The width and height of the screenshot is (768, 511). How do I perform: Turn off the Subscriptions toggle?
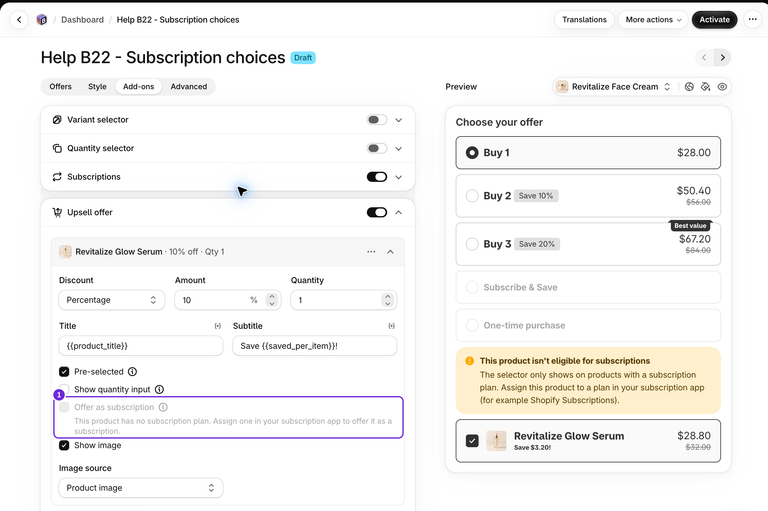point(377,177)
